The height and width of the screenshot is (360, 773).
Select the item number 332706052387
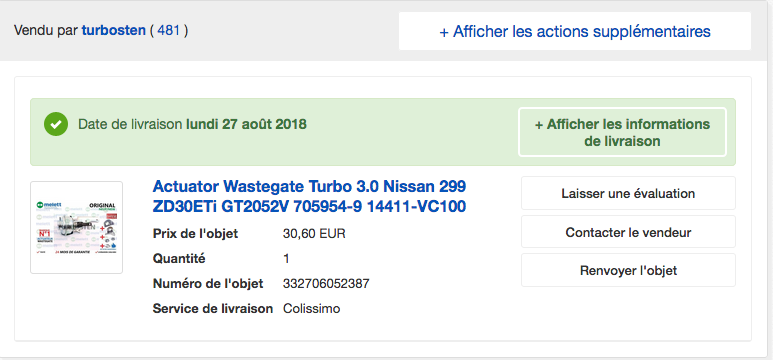326,284
